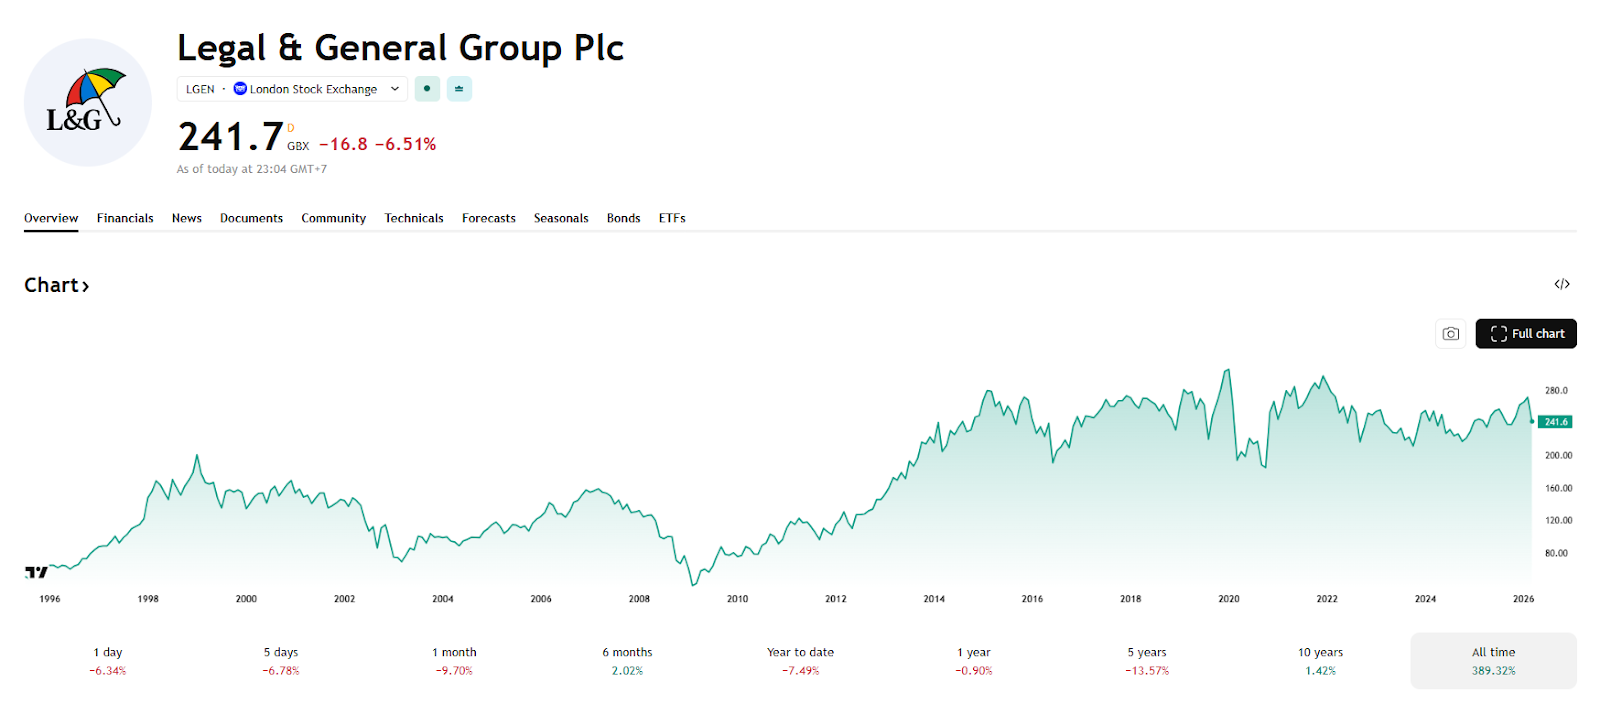Open the embed code icon above chart
Image resolution: width=1600 pixels, height=725 pixels.
(x=1561, y=285)
